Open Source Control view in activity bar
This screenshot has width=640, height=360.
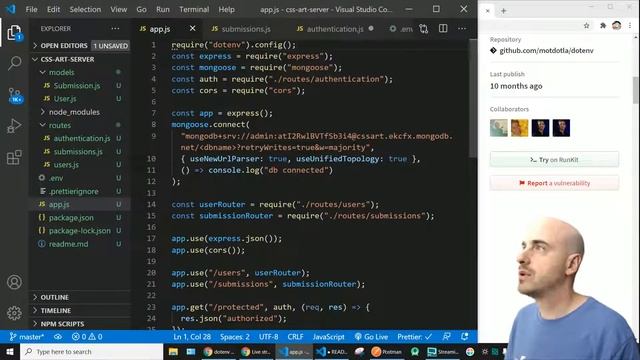[14, 95]
